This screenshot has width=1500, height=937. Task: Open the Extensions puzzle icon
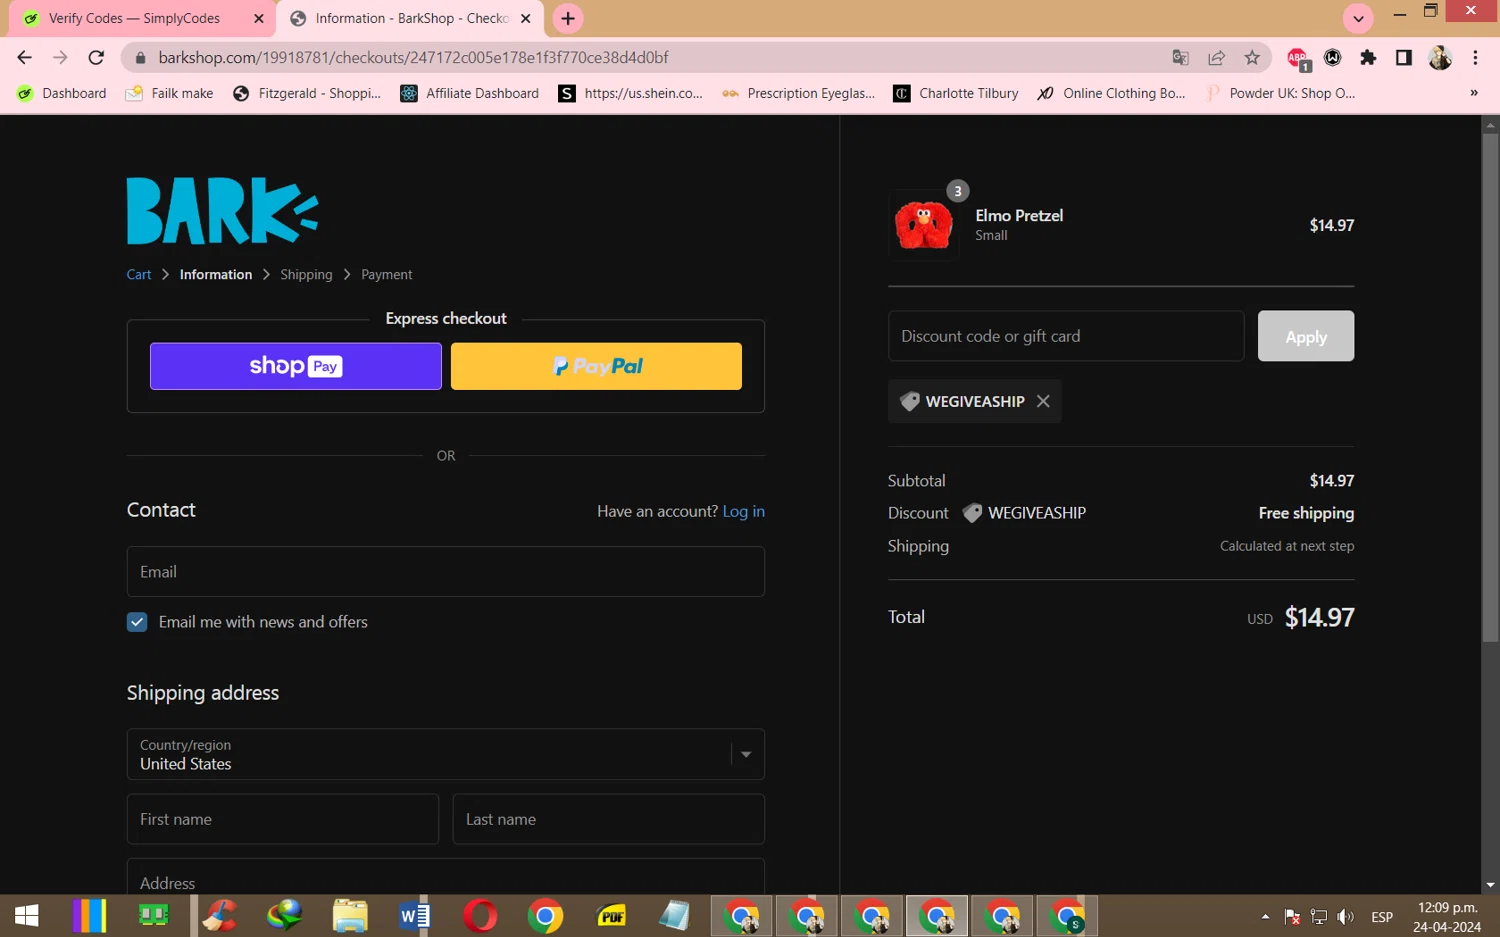point(1368,58)
